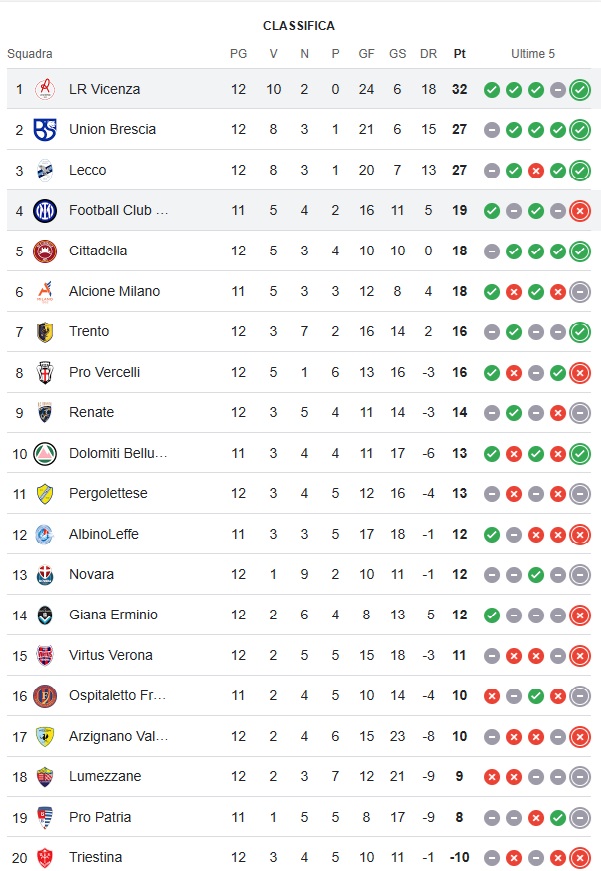Image resolution: width=601 pixels, height=871 pixels.
Task: Click Renate's latest draw result icon
Action: (580, 413)
